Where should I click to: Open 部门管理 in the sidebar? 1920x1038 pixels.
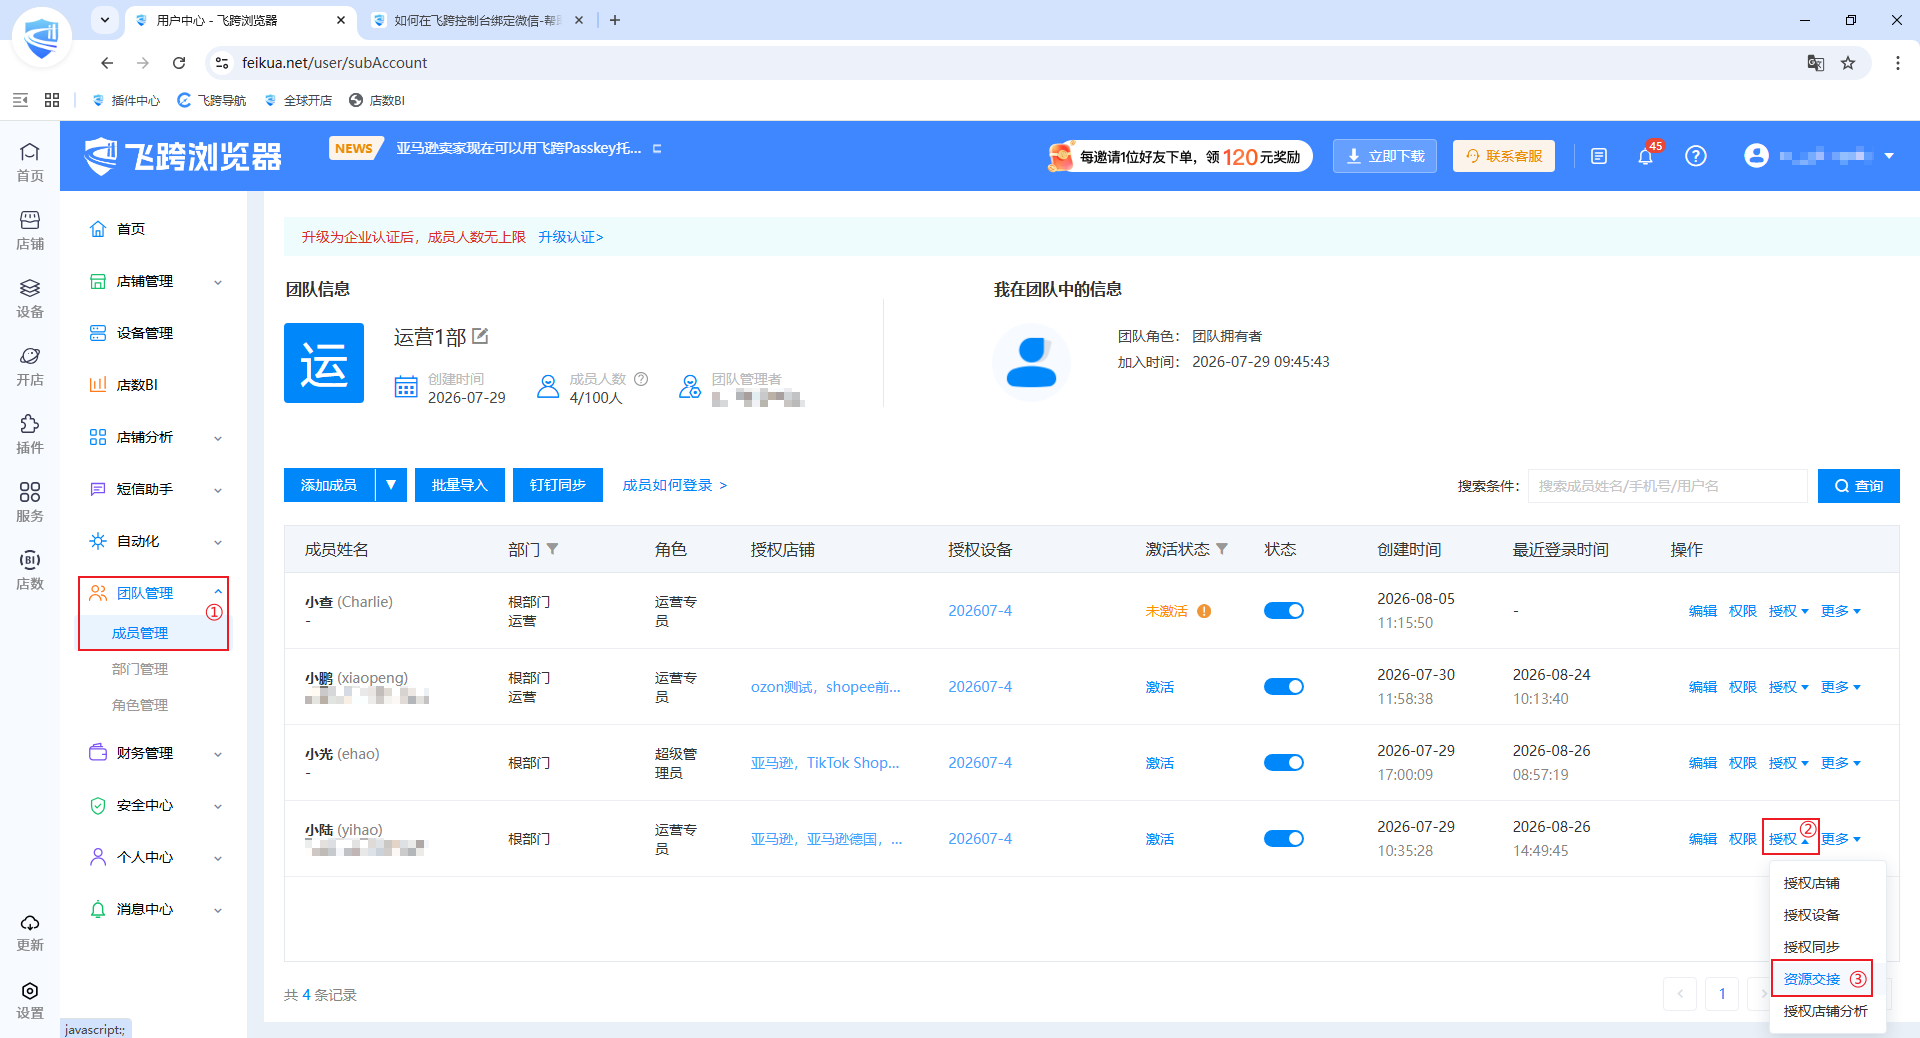pyautogui.click(x=140, y=669)
